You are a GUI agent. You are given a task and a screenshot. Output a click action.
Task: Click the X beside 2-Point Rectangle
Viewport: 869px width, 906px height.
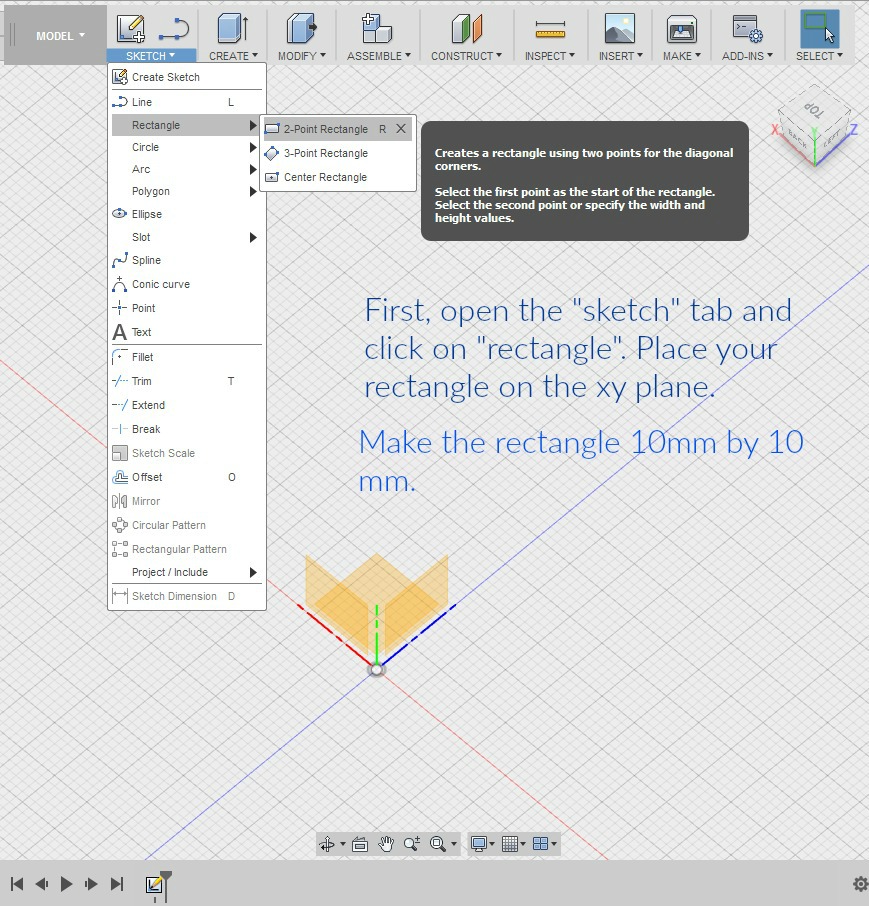coord(401,129)
